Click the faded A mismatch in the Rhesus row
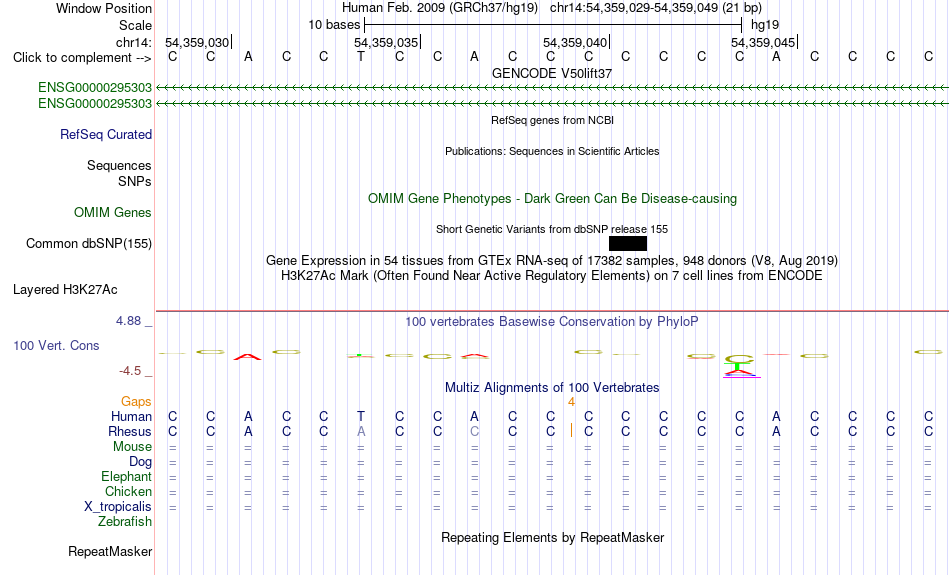Screen dimensions: 950x575 (x=361, y=431)
